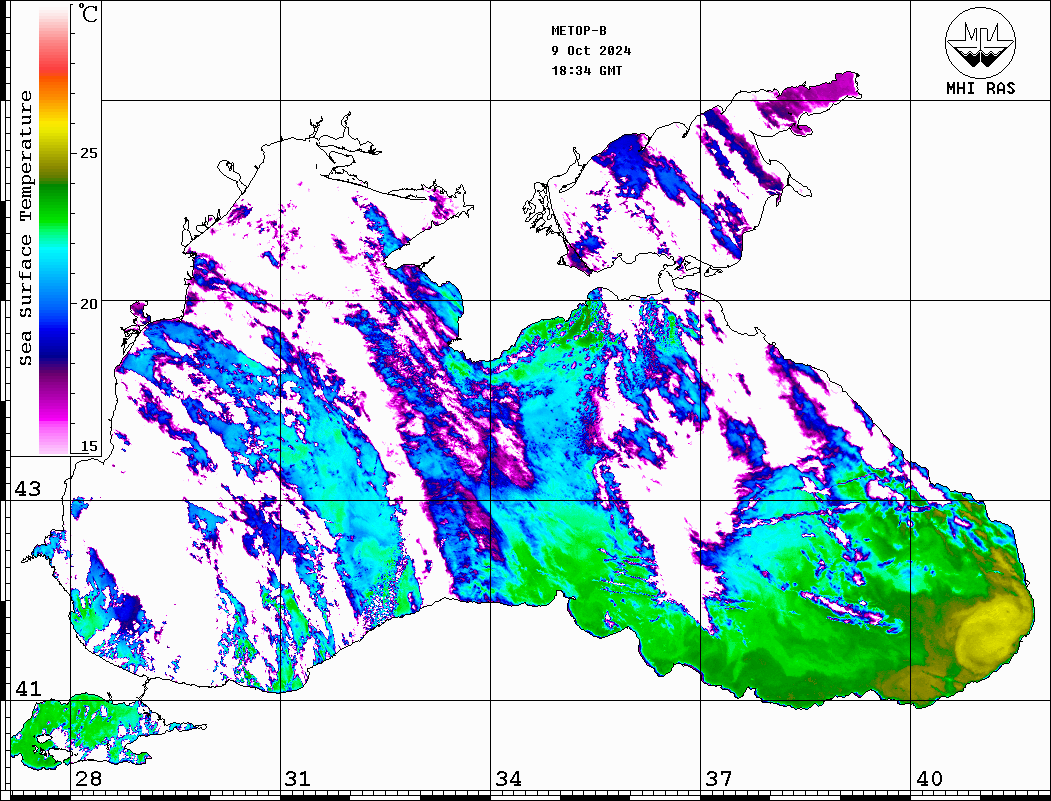Click the time '18:34 GMT'

587,70
